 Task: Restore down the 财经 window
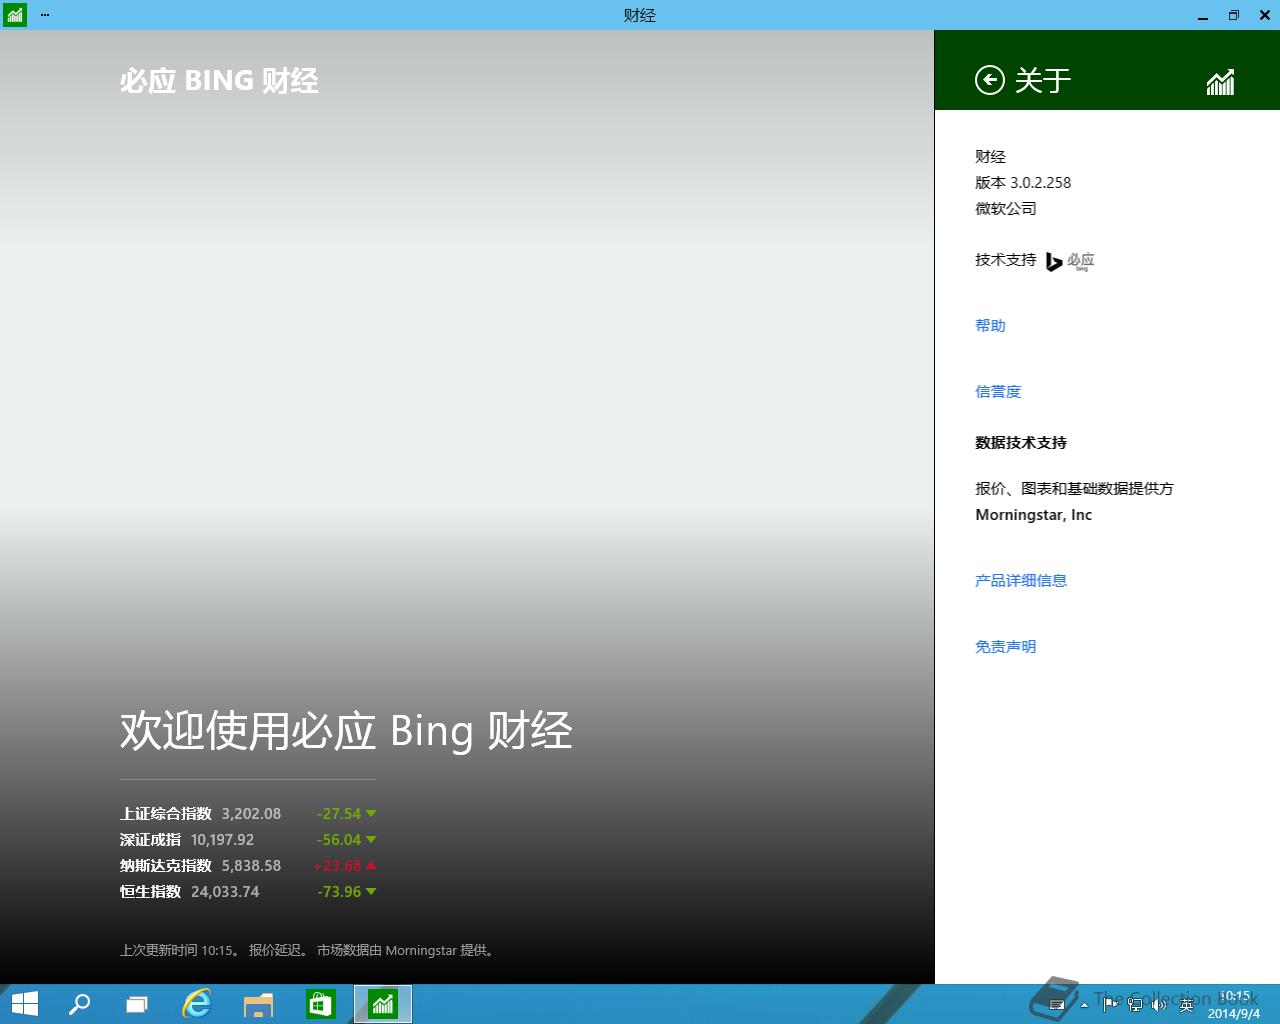pos(1233,15)
